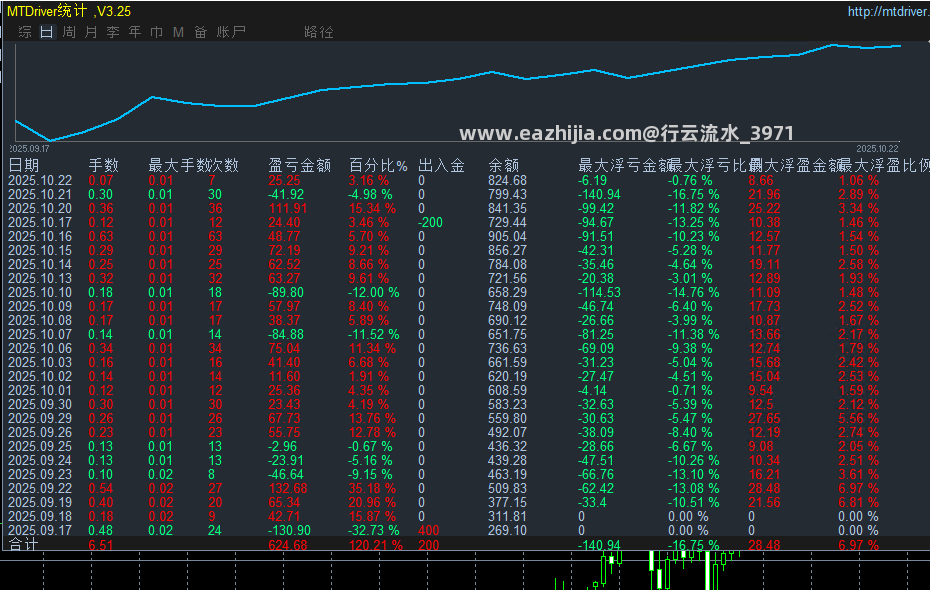Click the 最大浮亏金额 column header
930x590 pixels.
[x=624, y=165]
